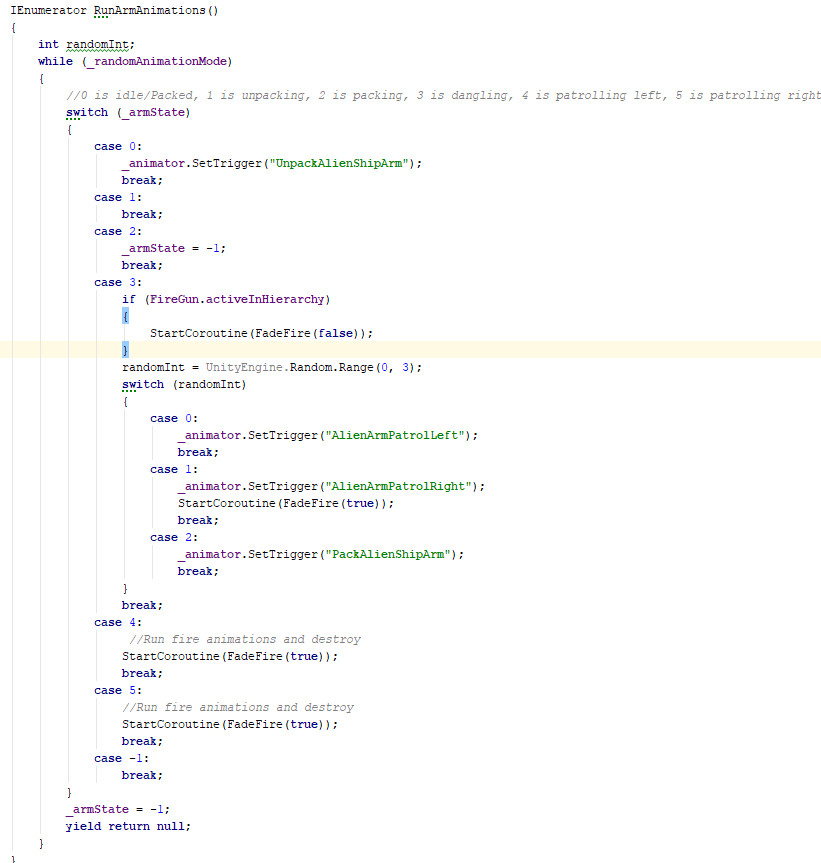Click the highlighted opening brace after the if
Viewport: 821px width, 863px height.
[x=125, y=316]
